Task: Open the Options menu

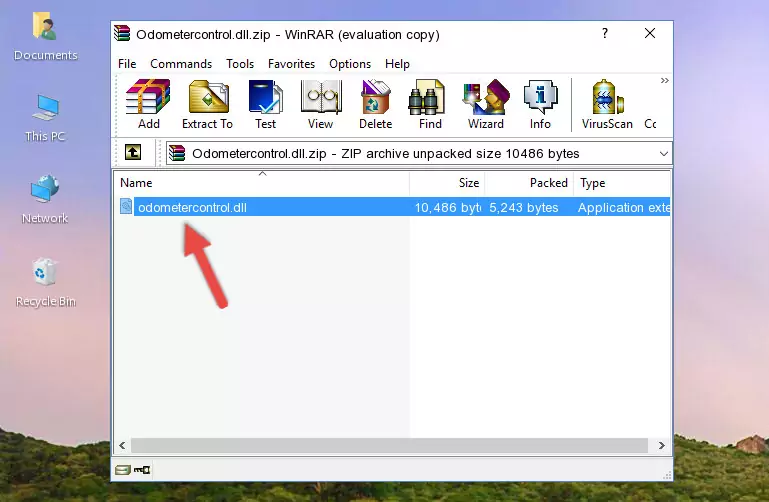Action: click(350, 64)
